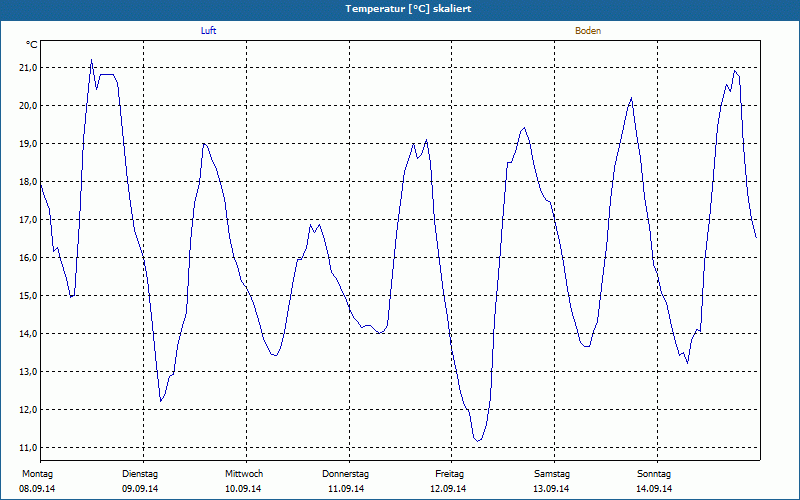The image size is (800, 500).
Task: Click the Luft legend label
Action: [x=208, y=31]
